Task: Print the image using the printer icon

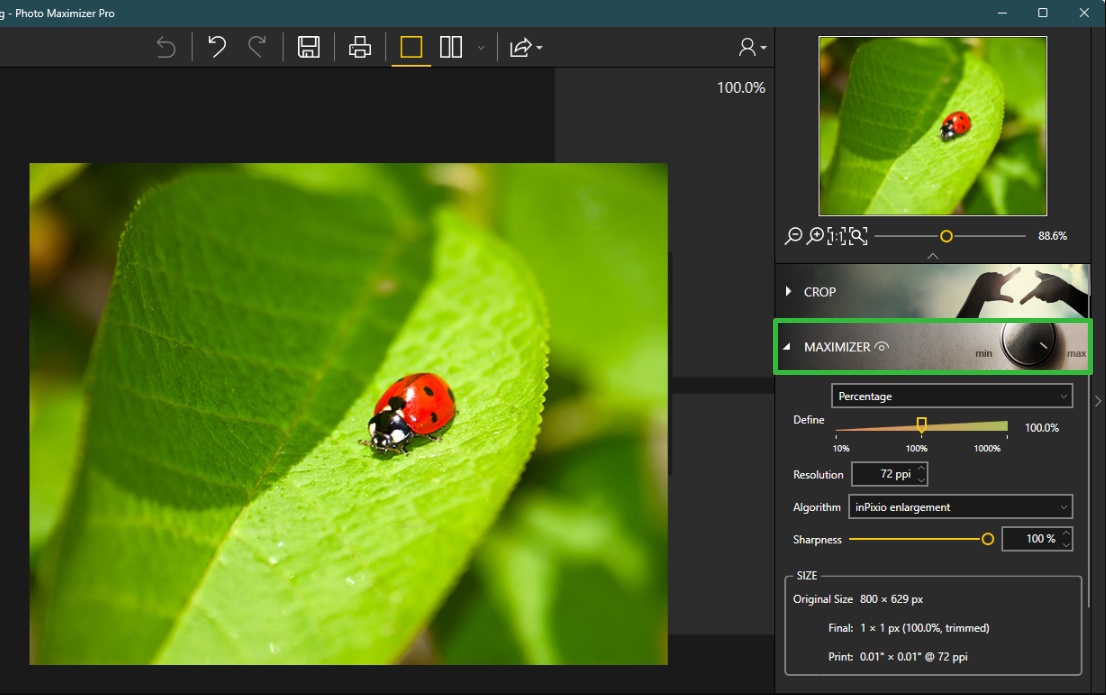Action: point(360,47)
